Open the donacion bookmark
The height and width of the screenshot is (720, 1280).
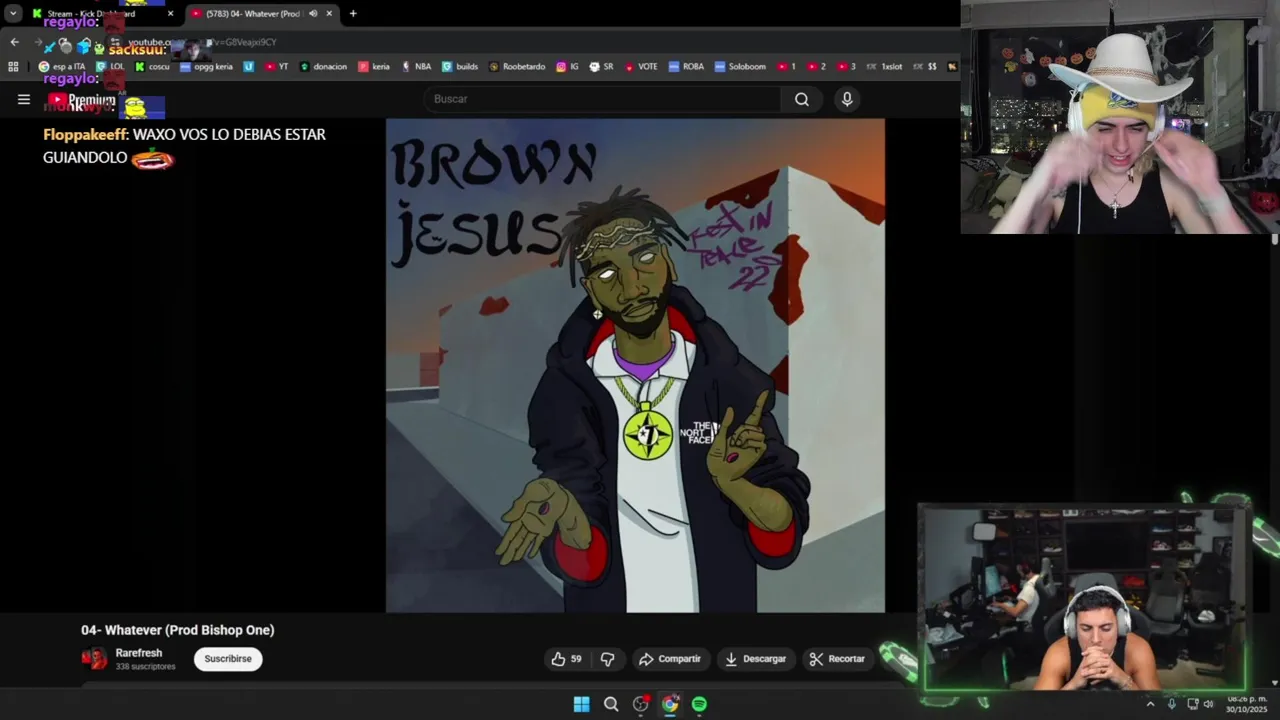click(x=323, y=67)
